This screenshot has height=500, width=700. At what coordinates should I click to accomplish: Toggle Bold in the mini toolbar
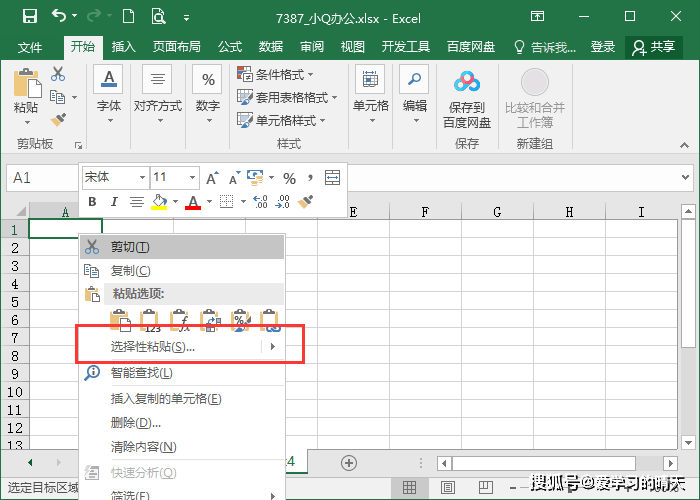(92, 202)
